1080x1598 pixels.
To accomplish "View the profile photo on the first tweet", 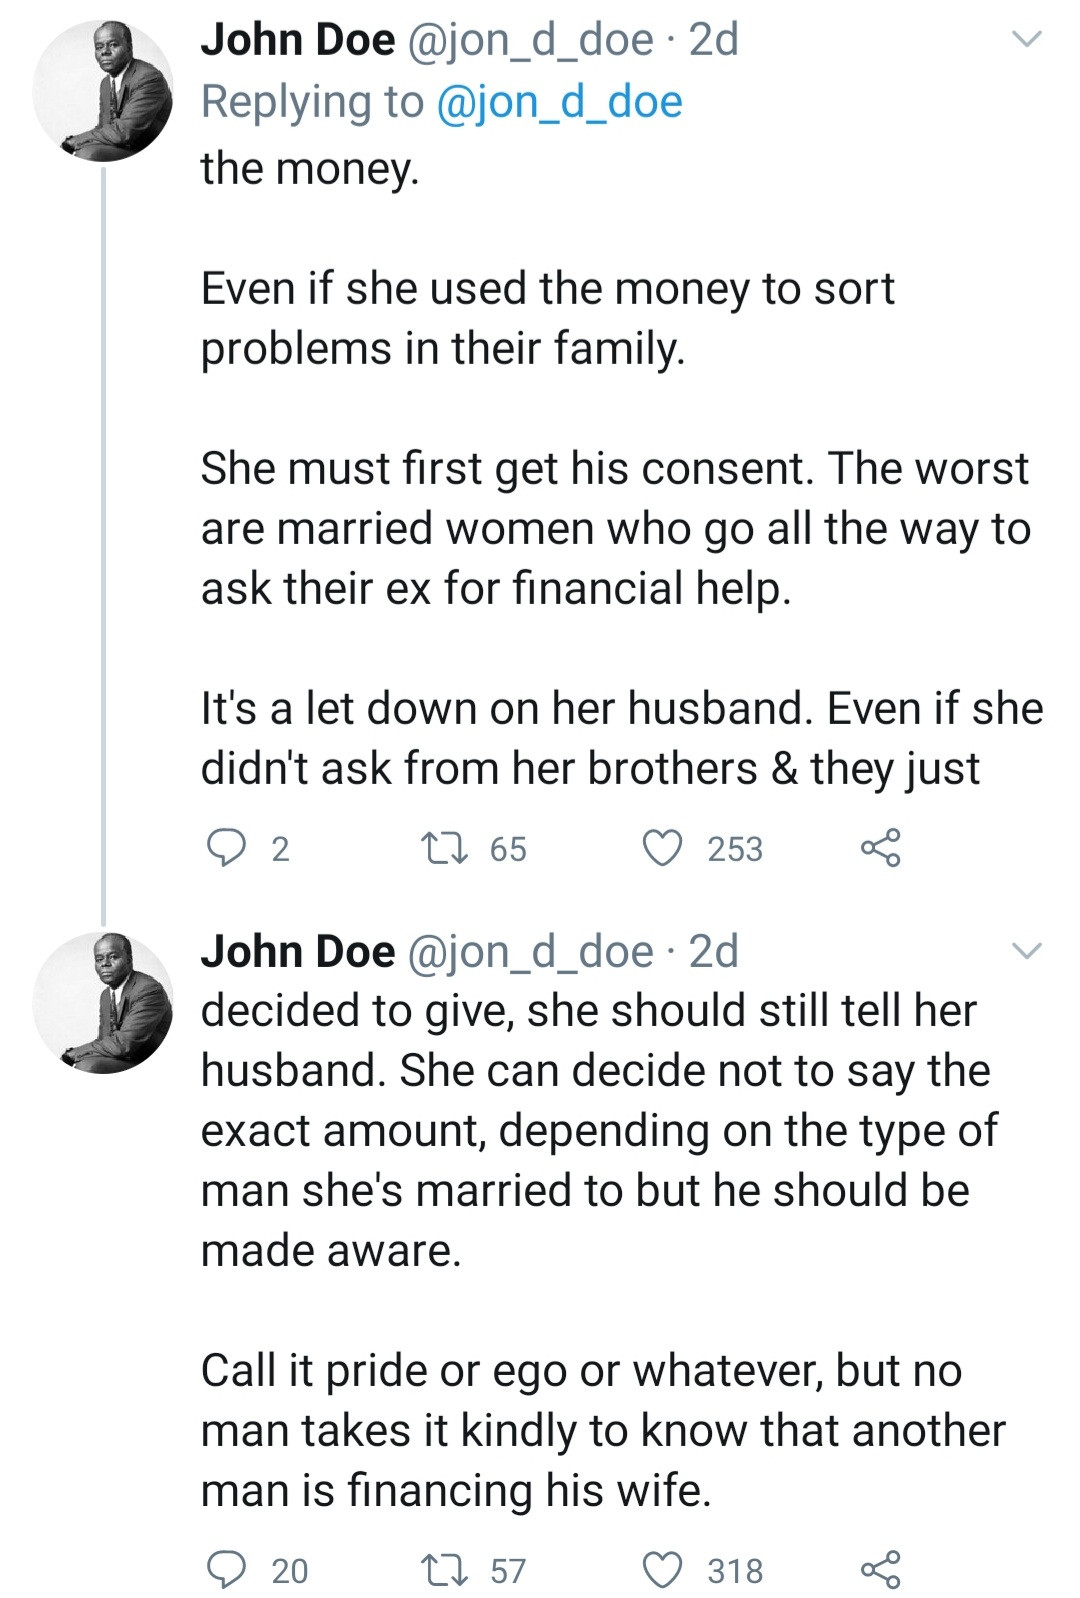I will click(103, 91).
